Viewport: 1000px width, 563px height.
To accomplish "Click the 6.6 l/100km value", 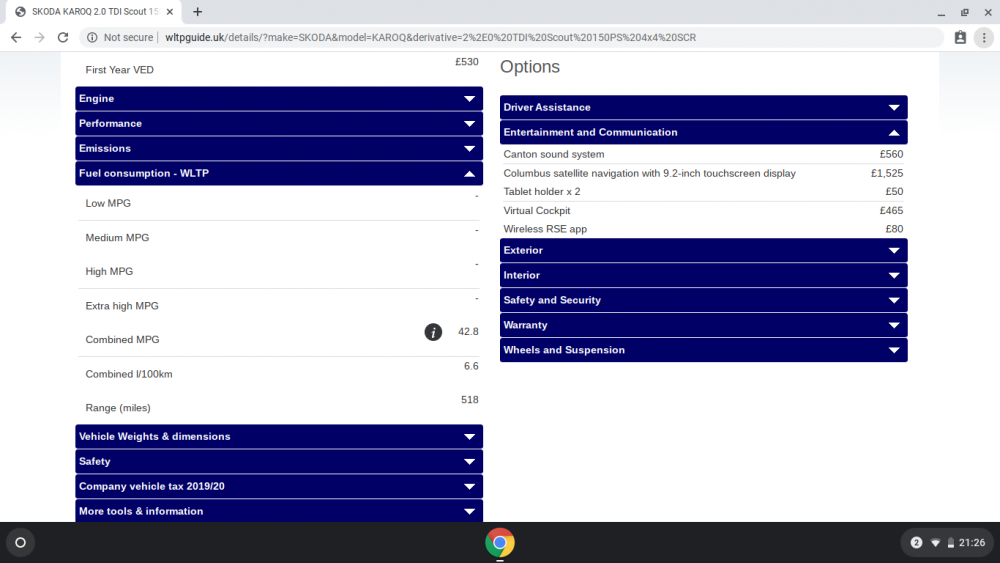I will pos(471,366).
